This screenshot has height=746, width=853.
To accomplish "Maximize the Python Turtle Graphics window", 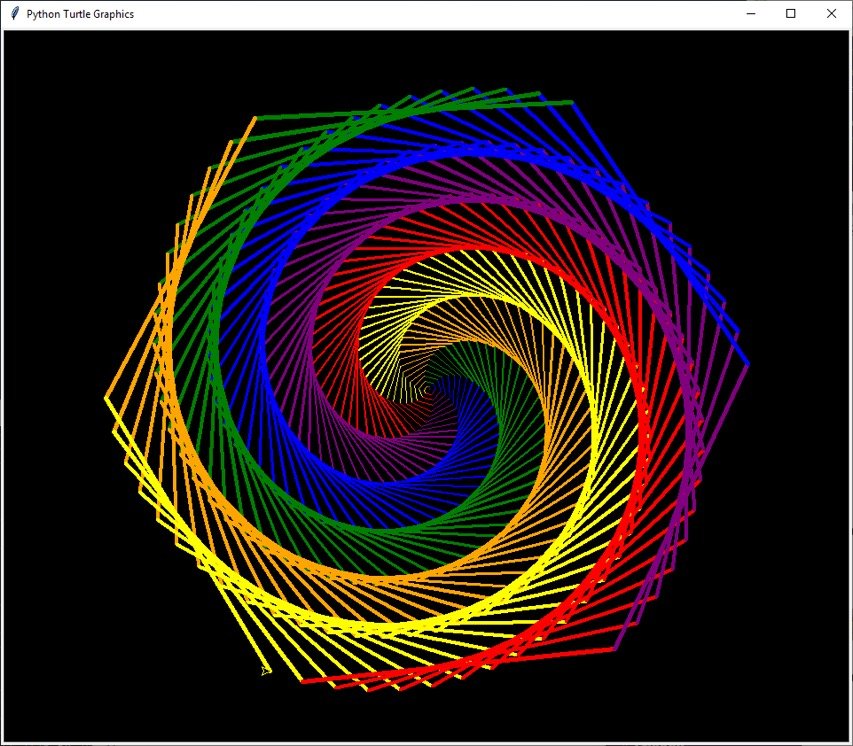I will (x=791, y=14).
